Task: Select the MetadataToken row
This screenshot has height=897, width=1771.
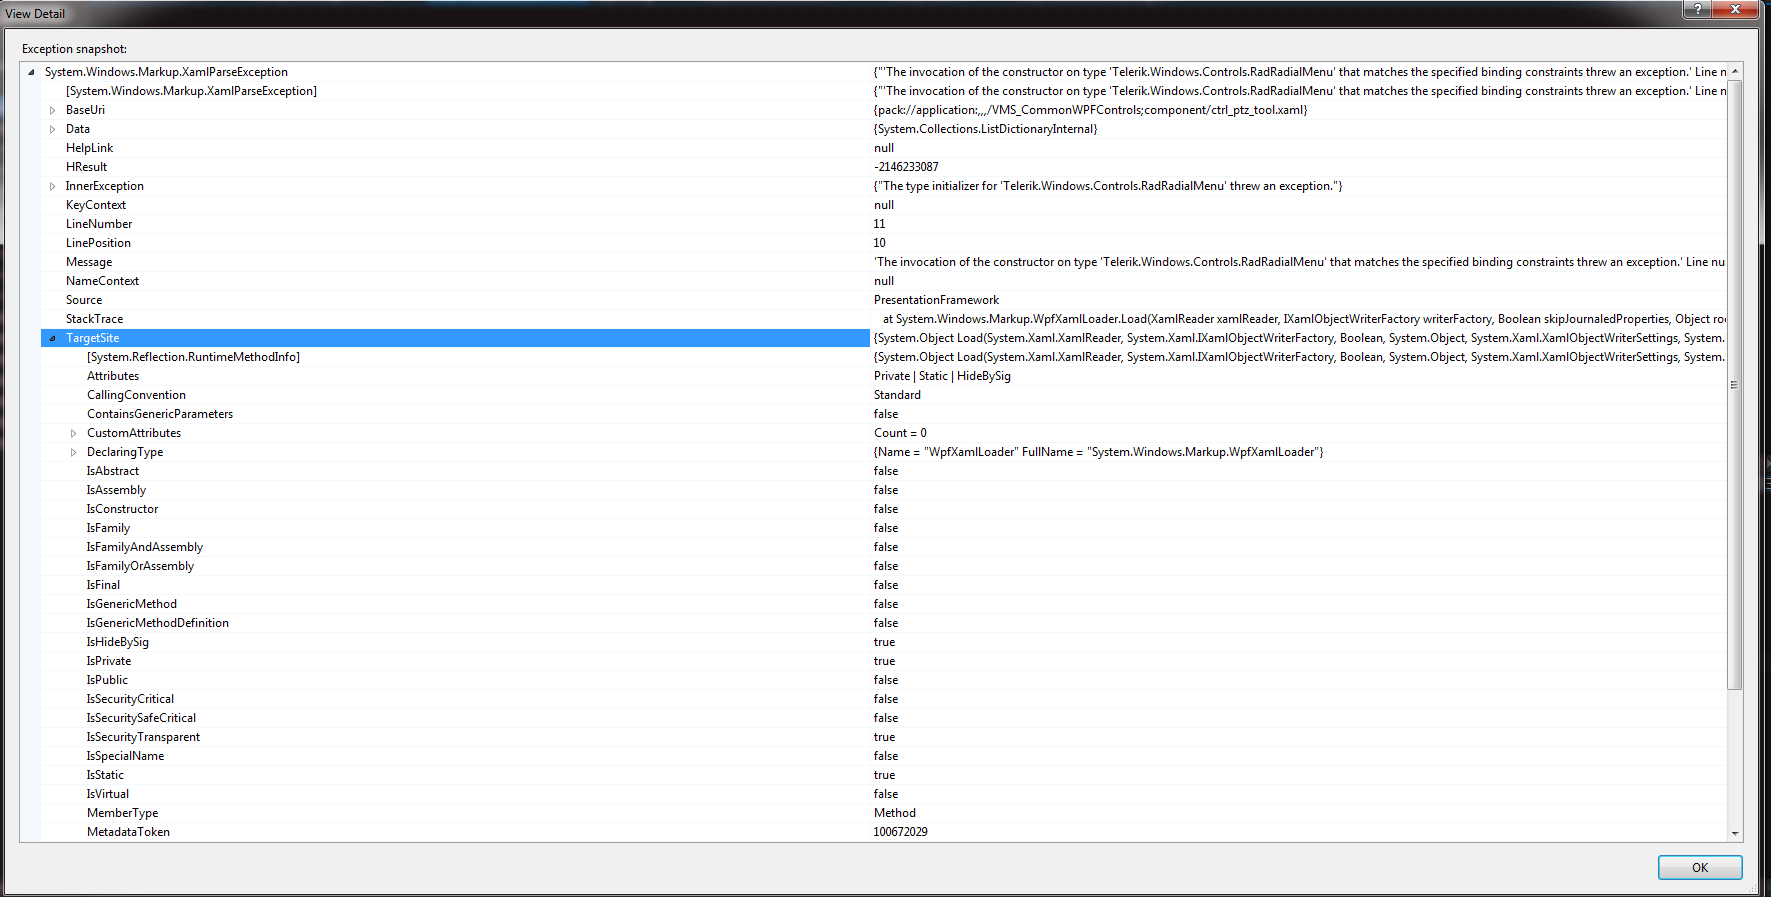Action: (x=884, y=832)
